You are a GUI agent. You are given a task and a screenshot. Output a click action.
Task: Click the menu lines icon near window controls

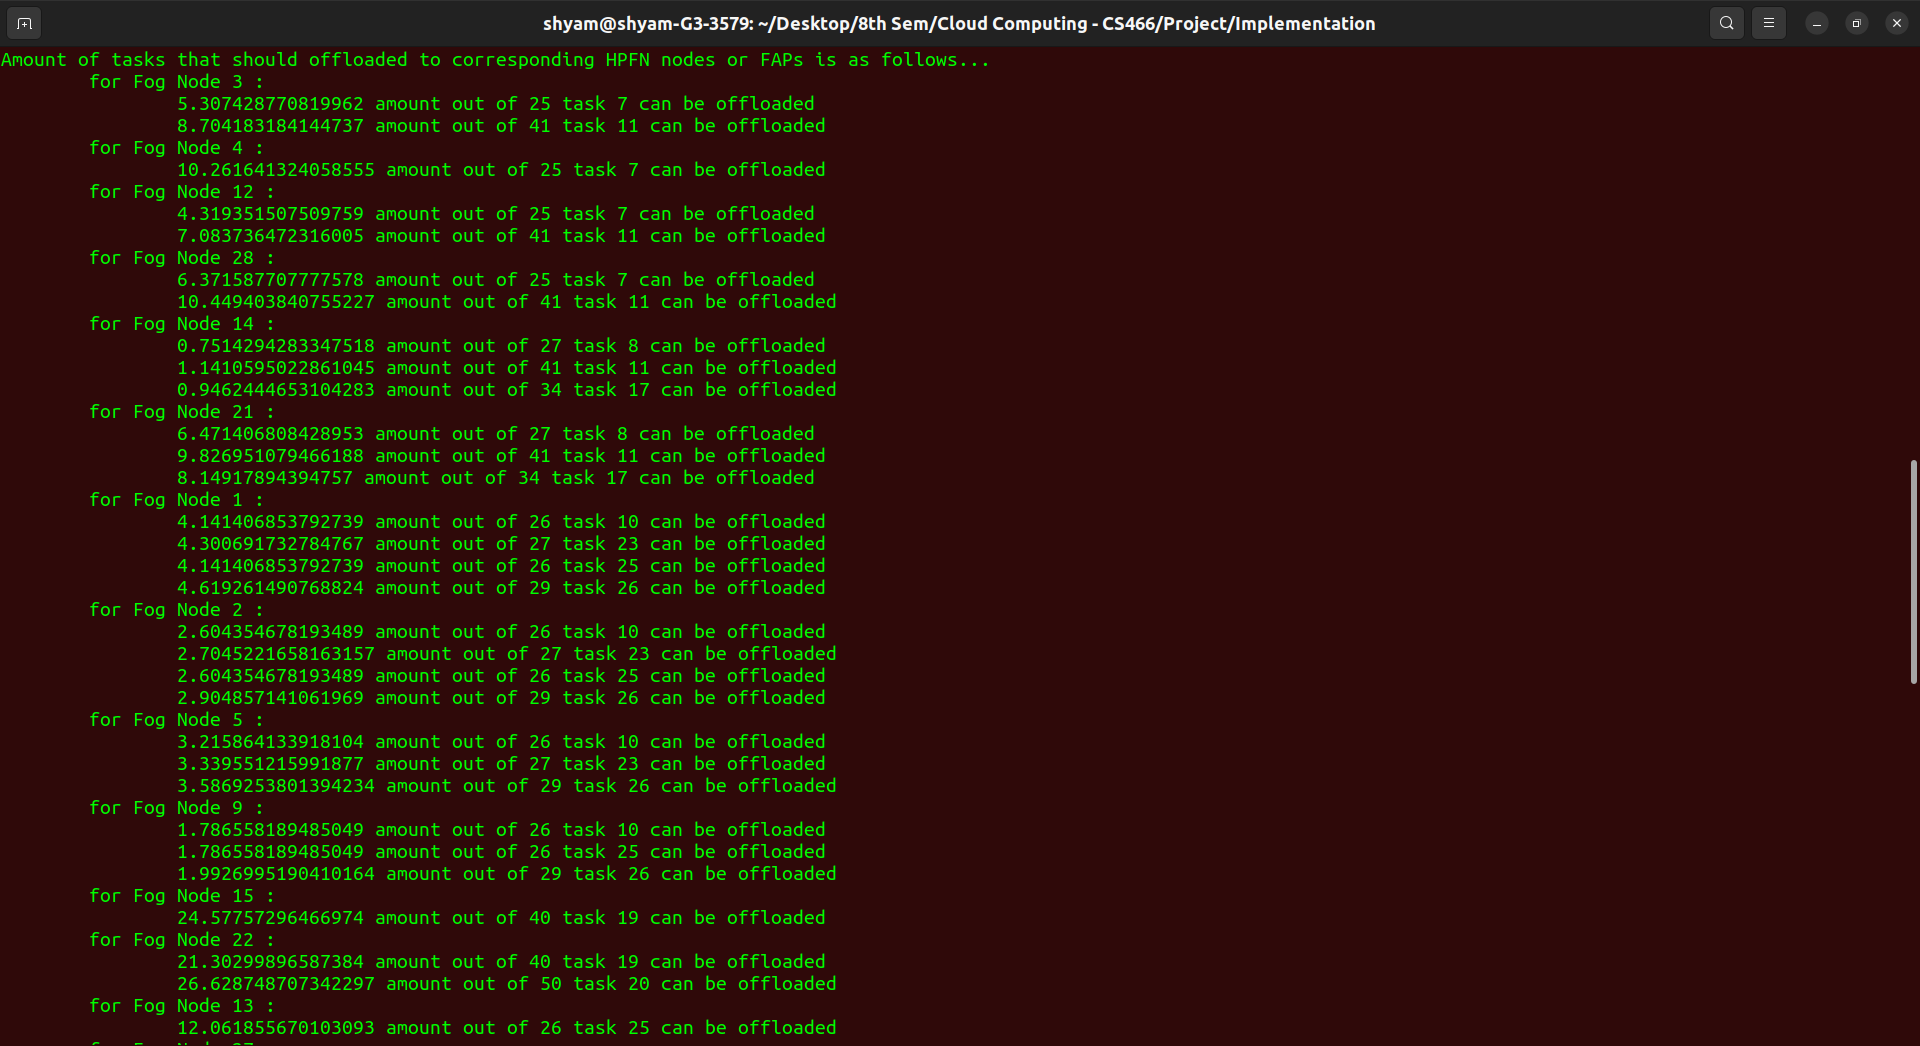click(x=1769, y=23)
